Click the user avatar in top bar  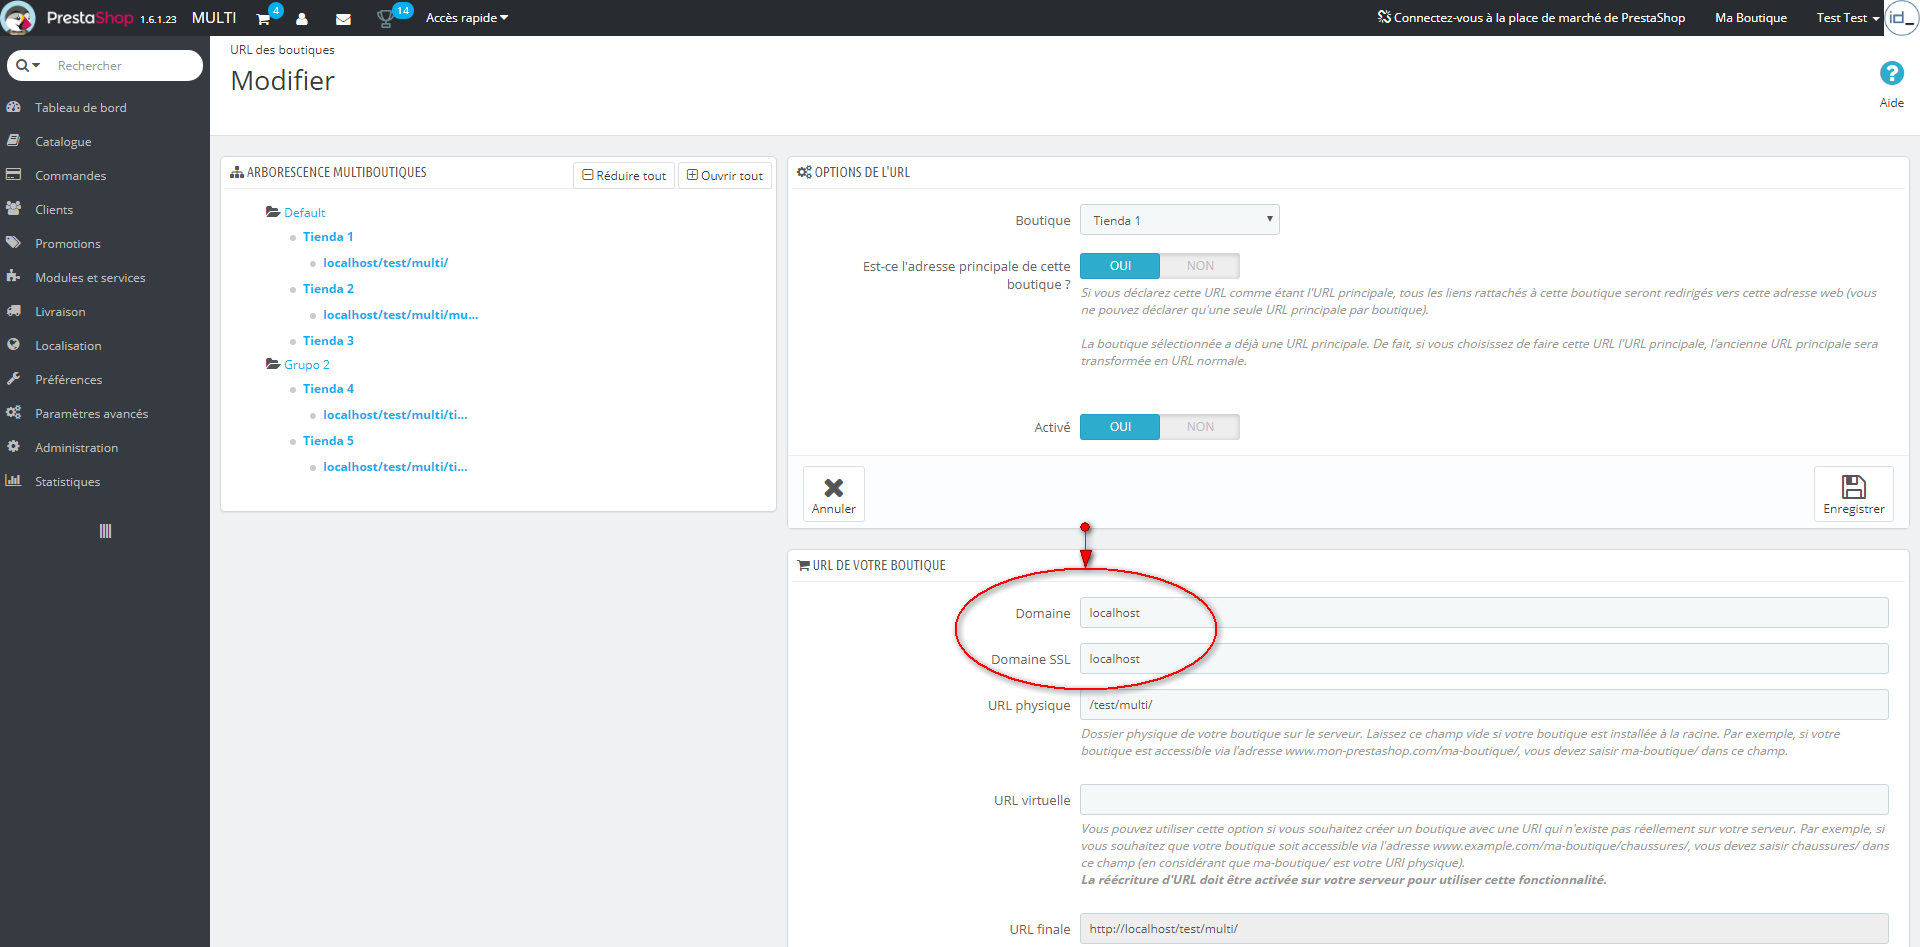[1901, 18]
